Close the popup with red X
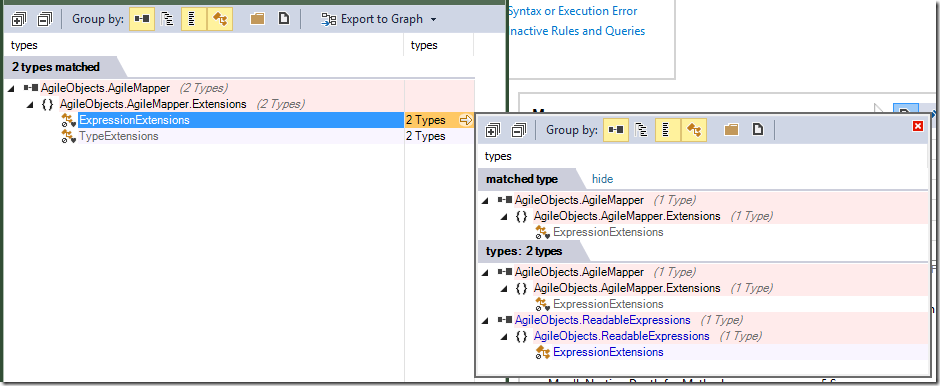Viewport: 940px width, 386px height. [x=917, y=126]
